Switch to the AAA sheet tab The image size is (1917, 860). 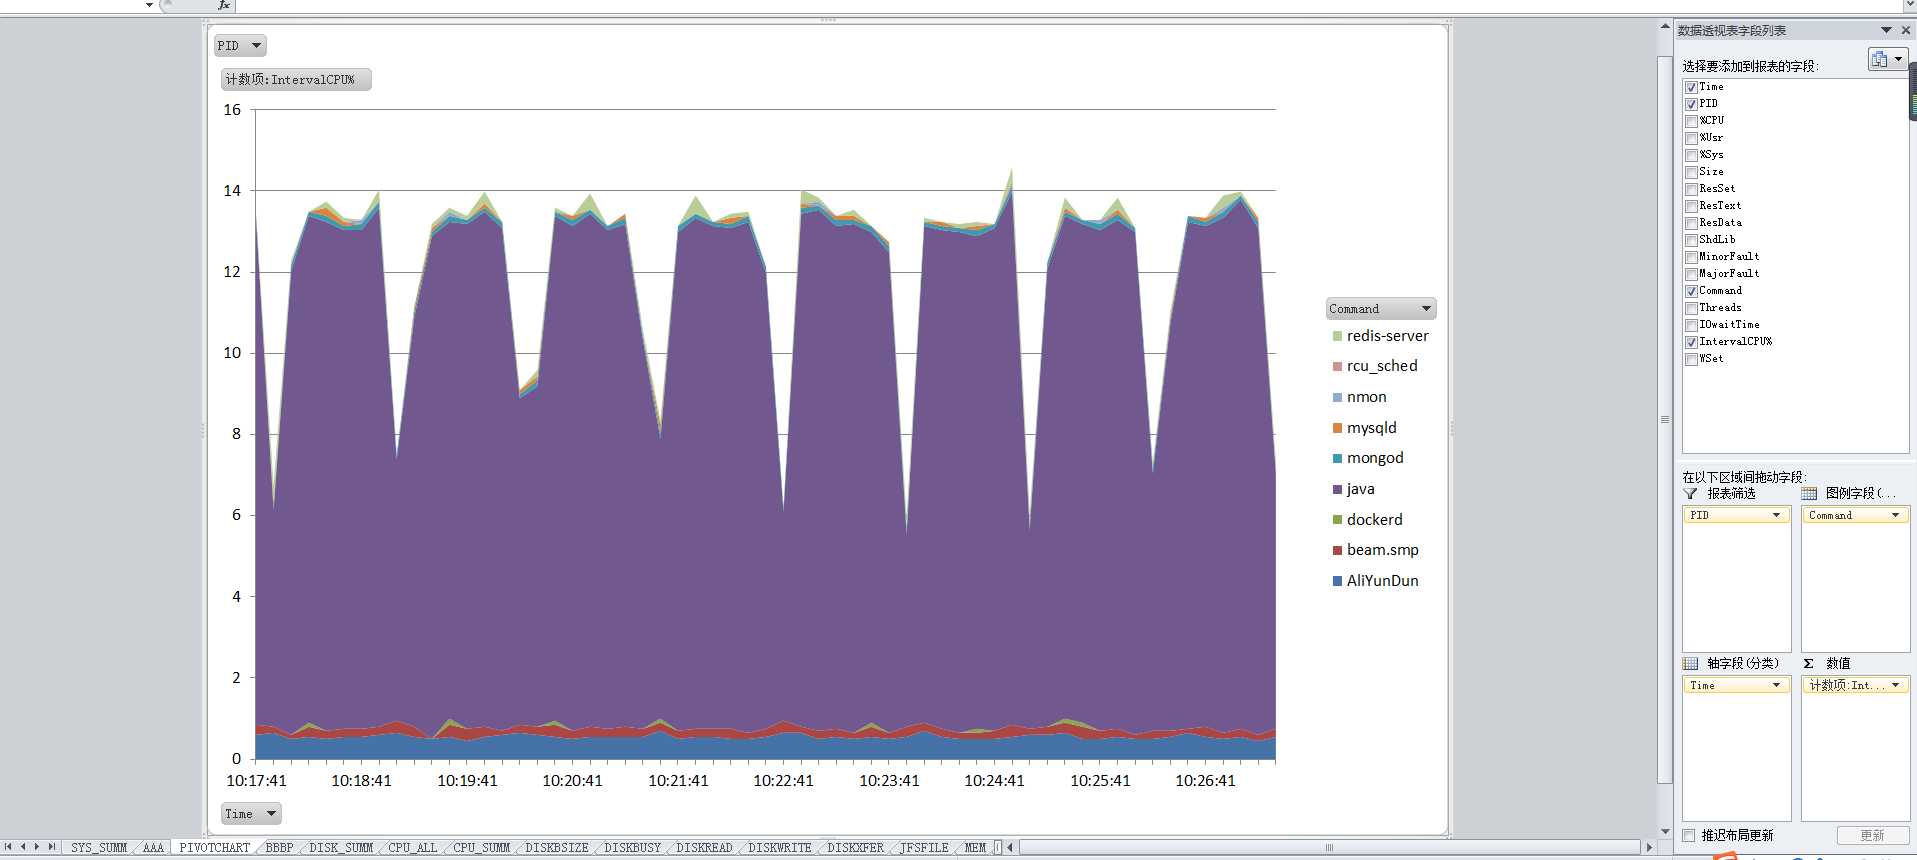[x=153, y=848]
